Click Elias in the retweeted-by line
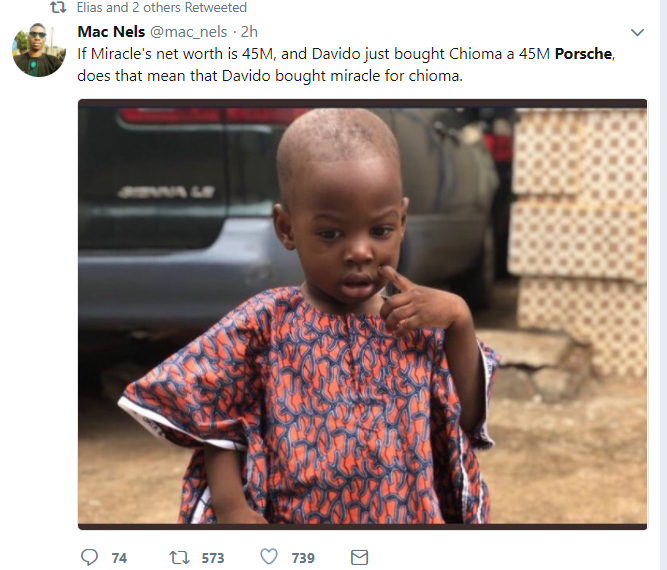 [x=92, y=8]
